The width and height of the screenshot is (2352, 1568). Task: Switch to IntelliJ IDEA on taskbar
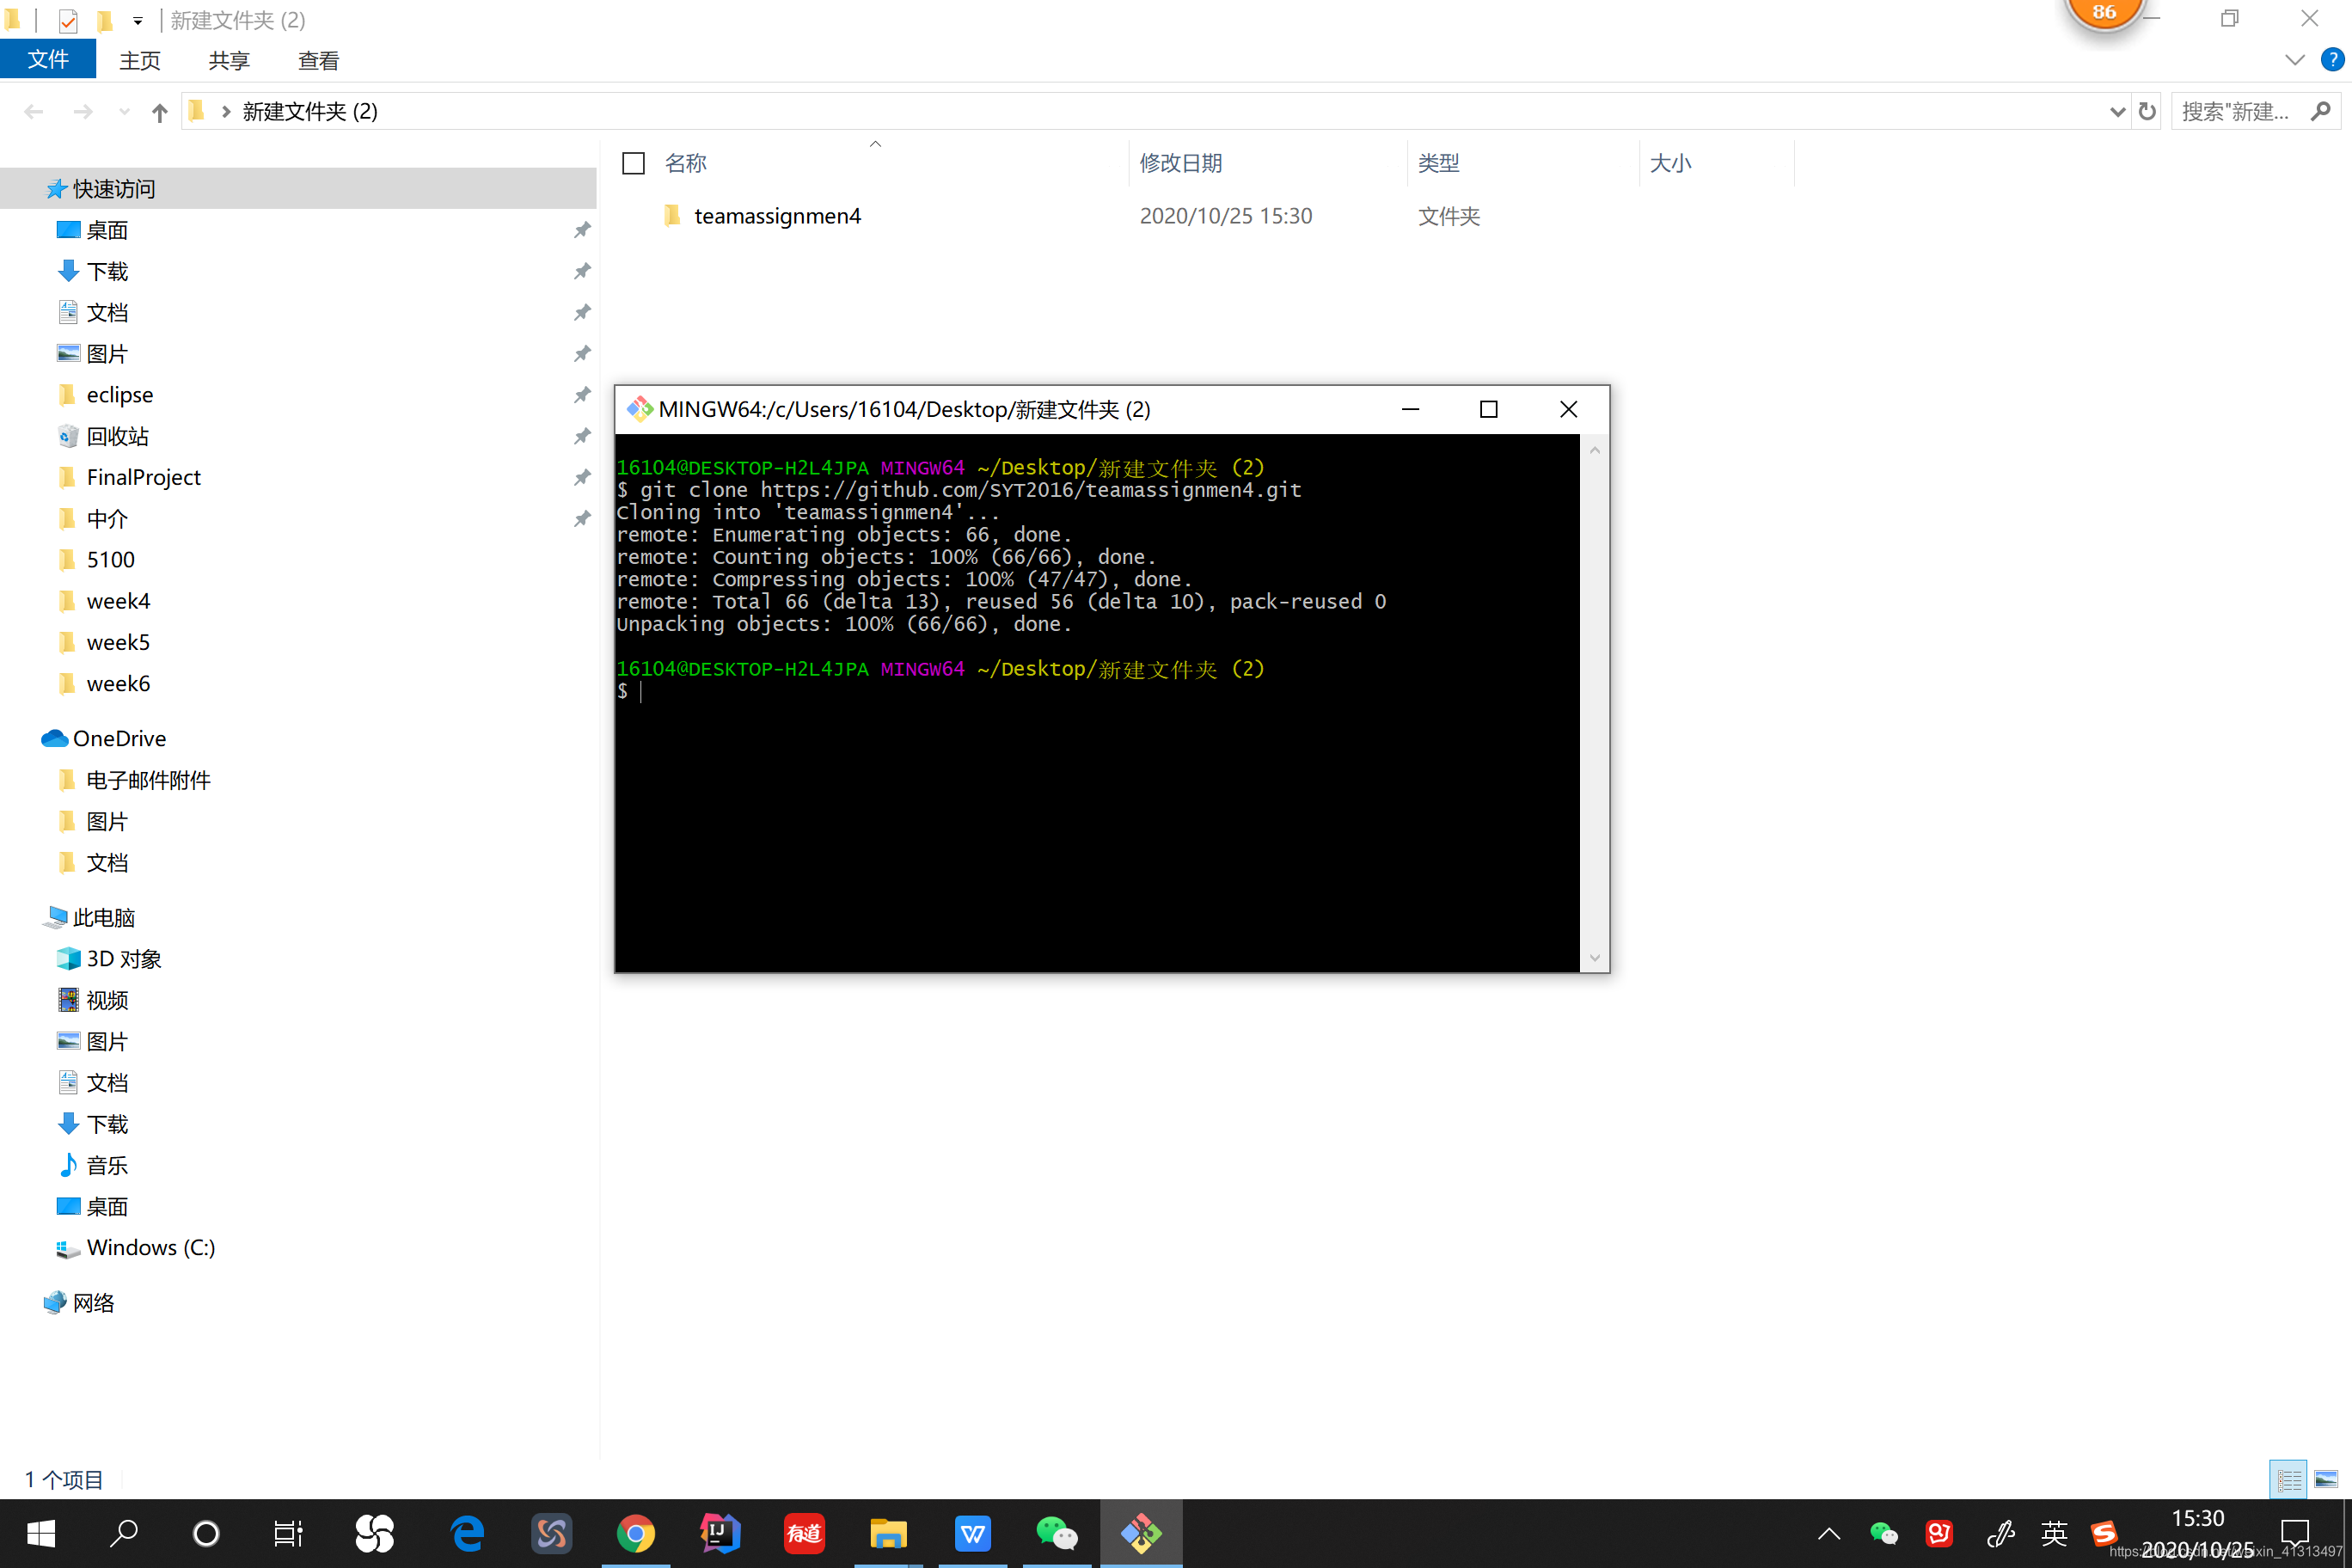[719, 1533]
